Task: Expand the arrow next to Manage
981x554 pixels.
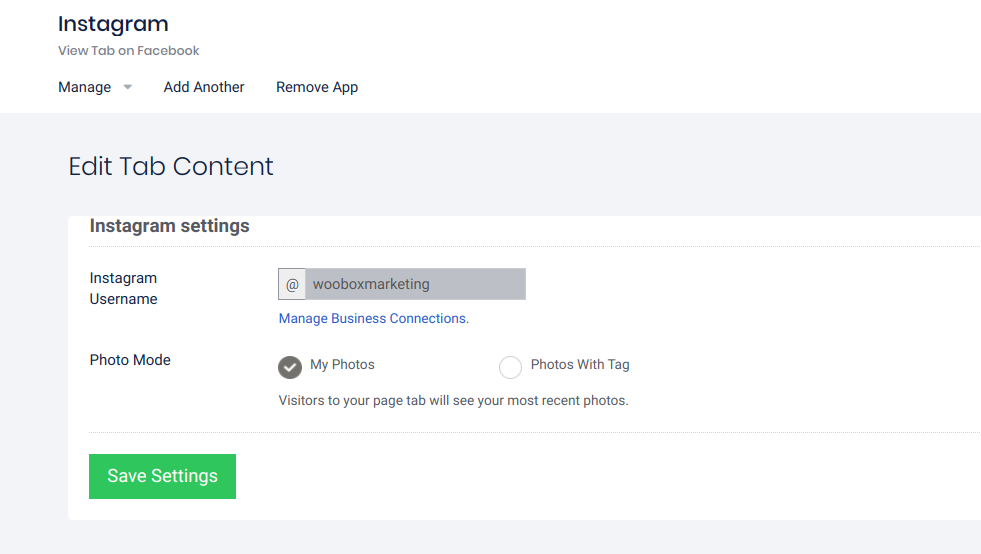Action: pos(127,88)
